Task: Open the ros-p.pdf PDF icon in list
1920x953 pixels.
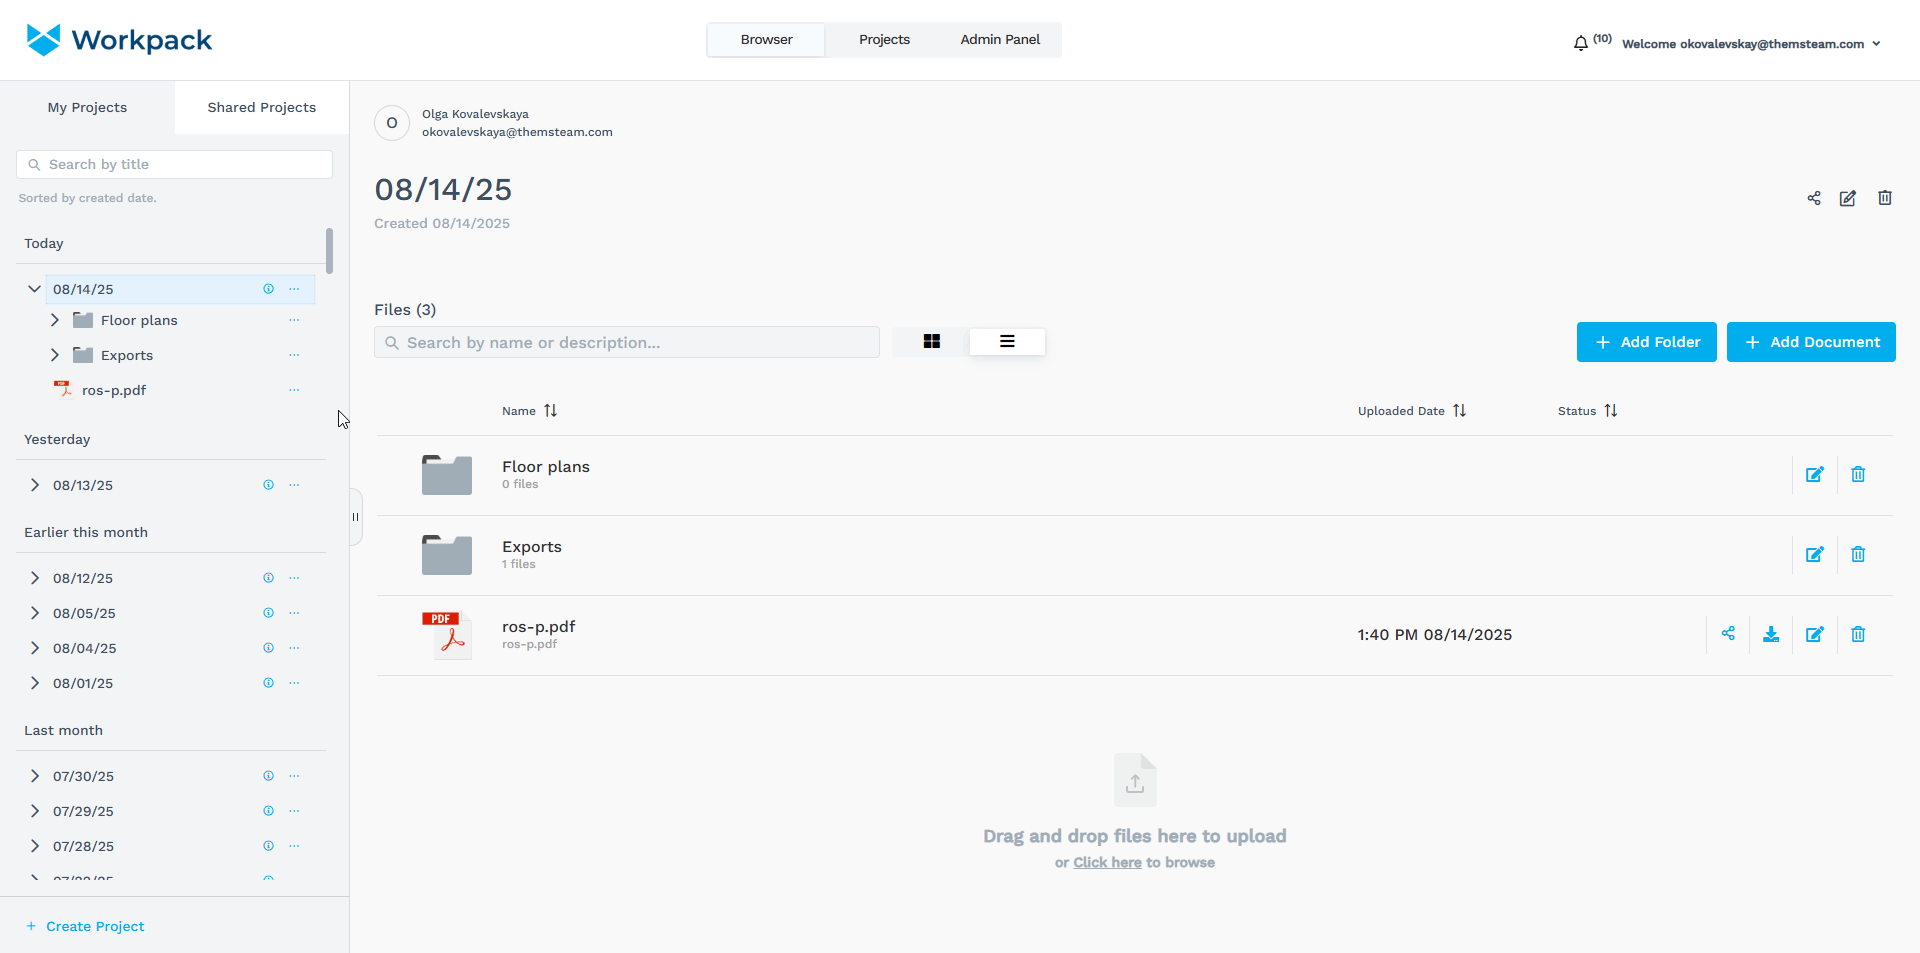Action: [446, 635]
